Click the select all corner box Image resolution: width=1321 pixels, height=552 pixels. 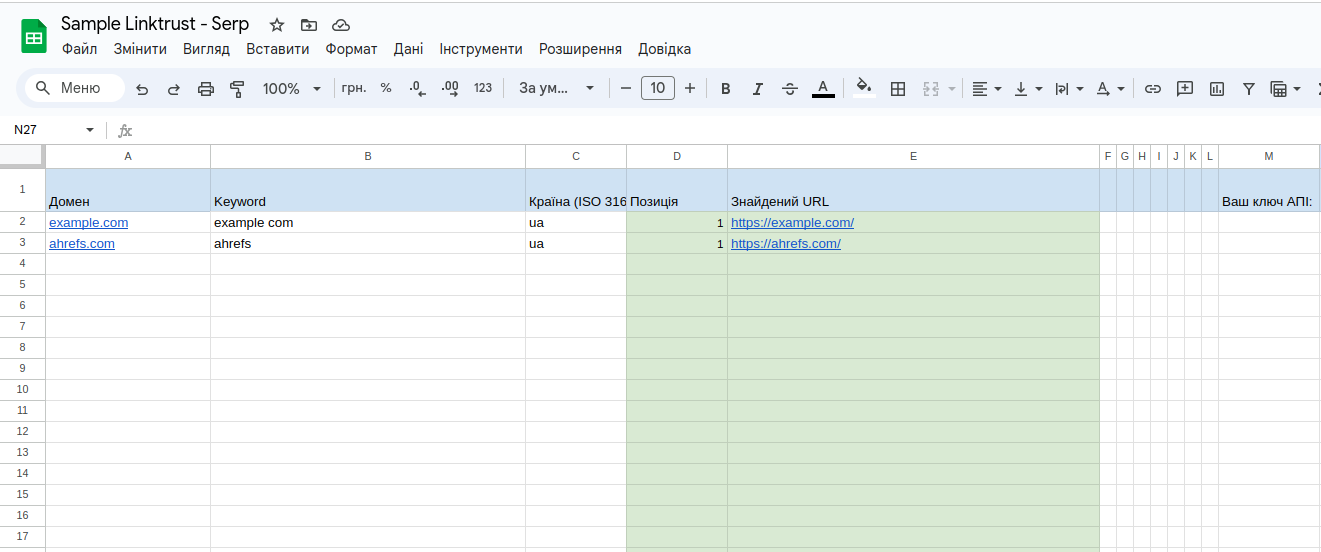pyautogui.click(x=22, y=156)
